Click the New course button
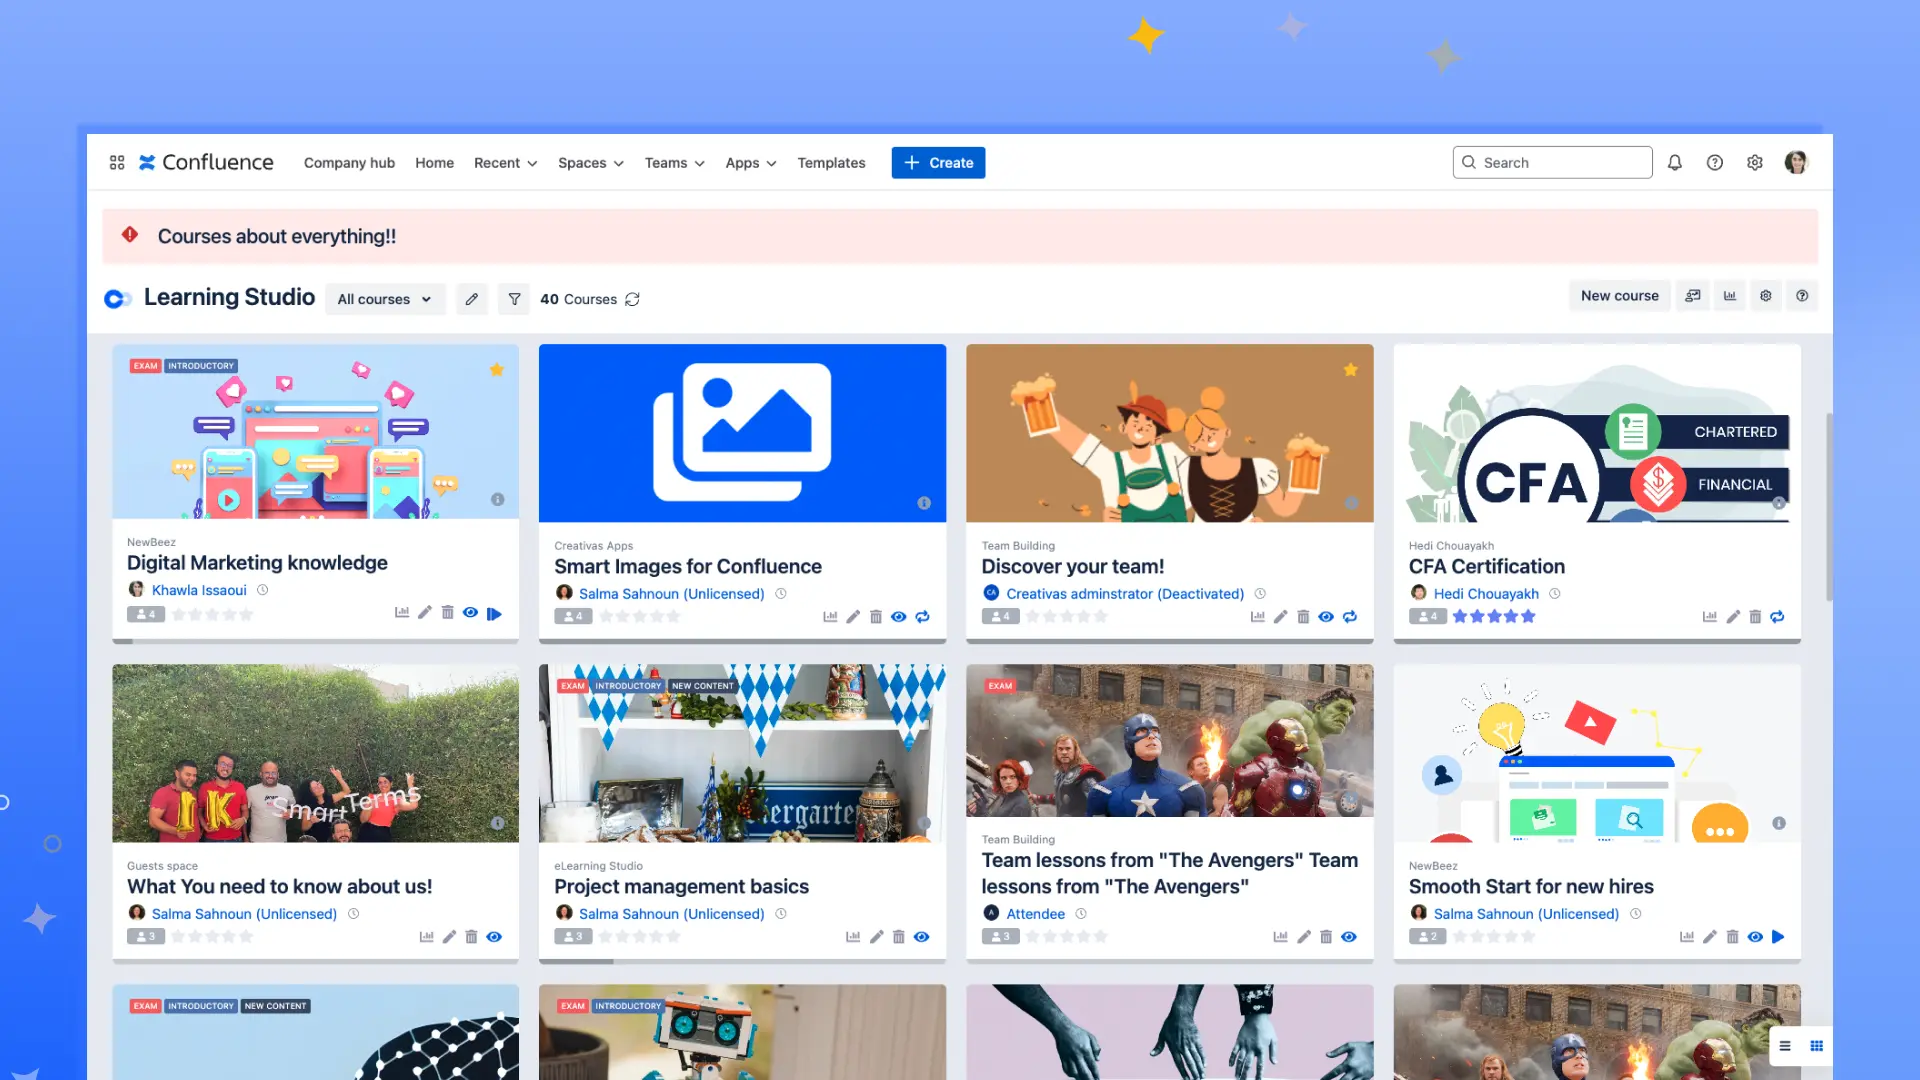This screenshot has width=1920, height=1080. tap(1619, 296)
